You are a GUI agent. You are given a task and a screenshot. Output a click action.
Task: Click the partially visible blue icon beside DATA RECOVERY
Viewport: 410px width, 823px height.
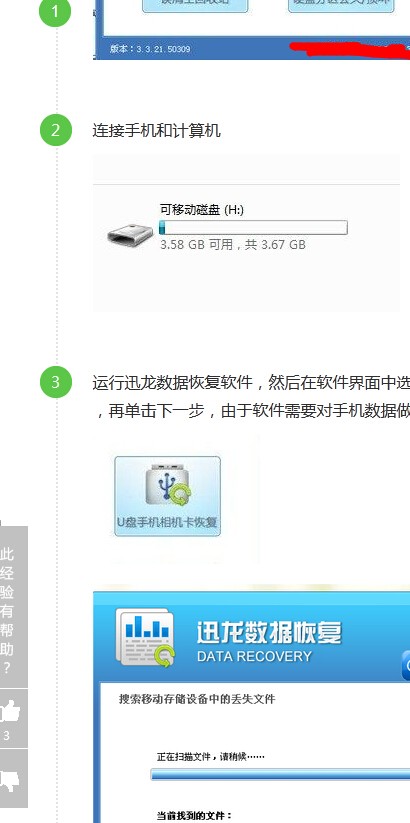[x=406, y=666]
